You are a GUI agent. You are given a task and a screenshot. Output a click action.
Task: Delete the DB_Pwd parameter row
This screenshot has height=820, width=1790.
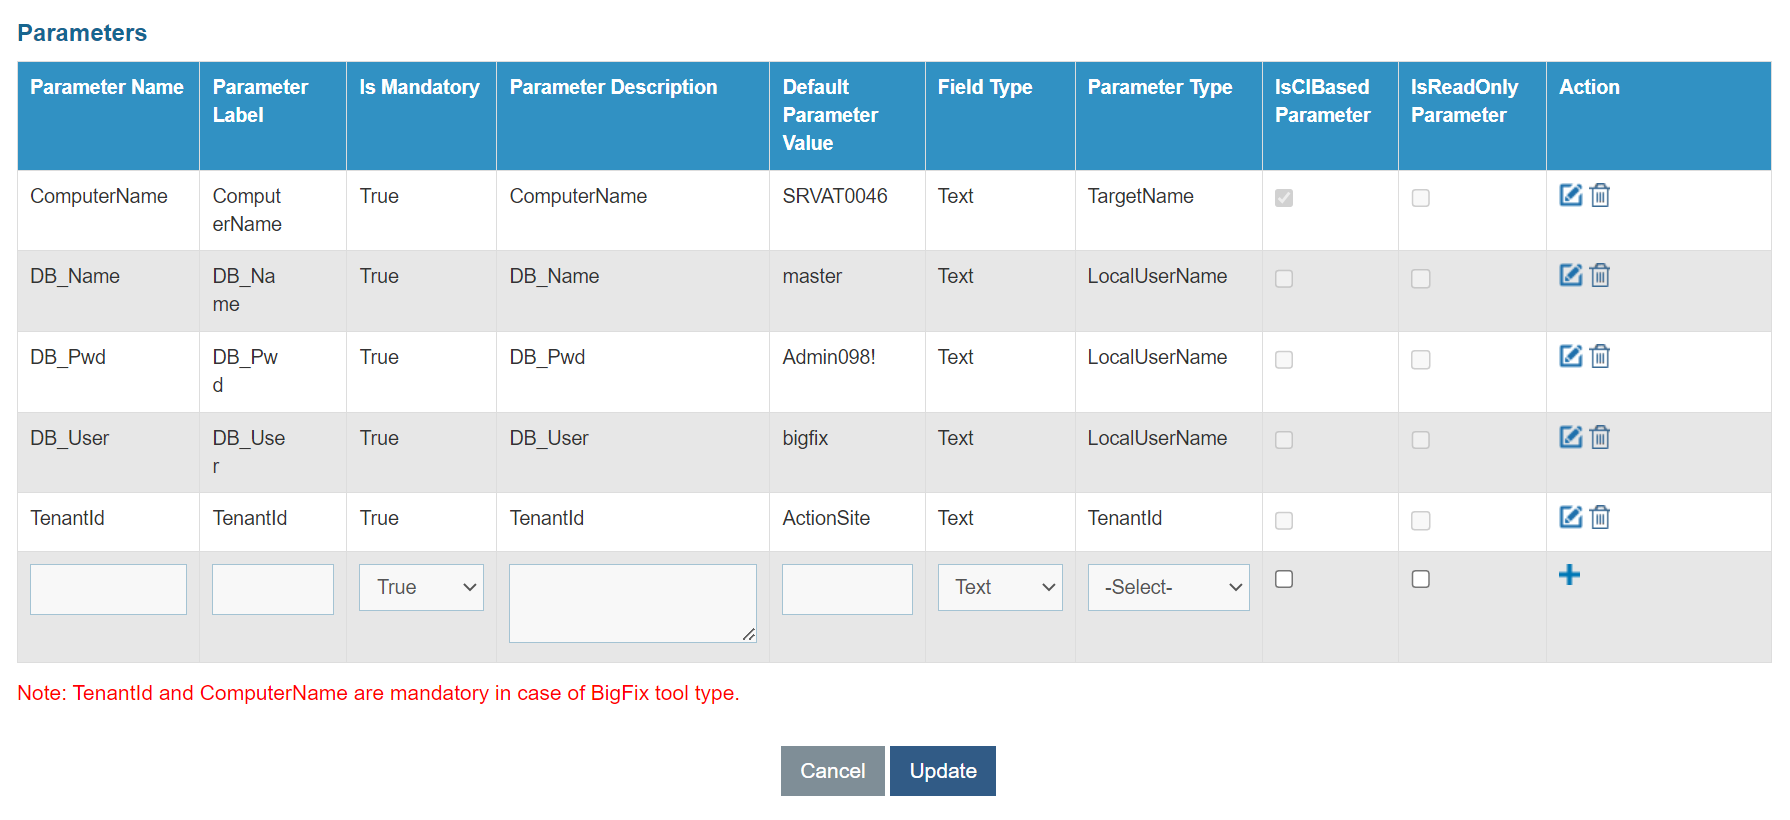click(1600, 356)
